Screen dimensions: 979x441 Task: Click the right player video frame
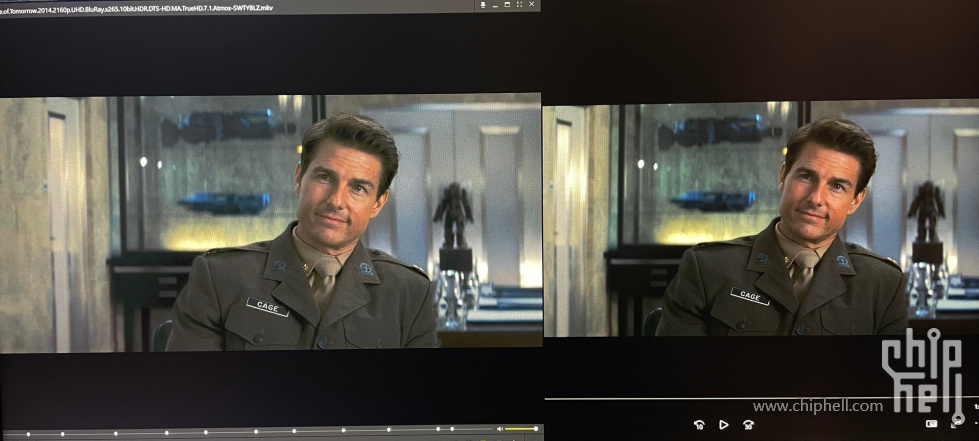click(x=761, y=219)
